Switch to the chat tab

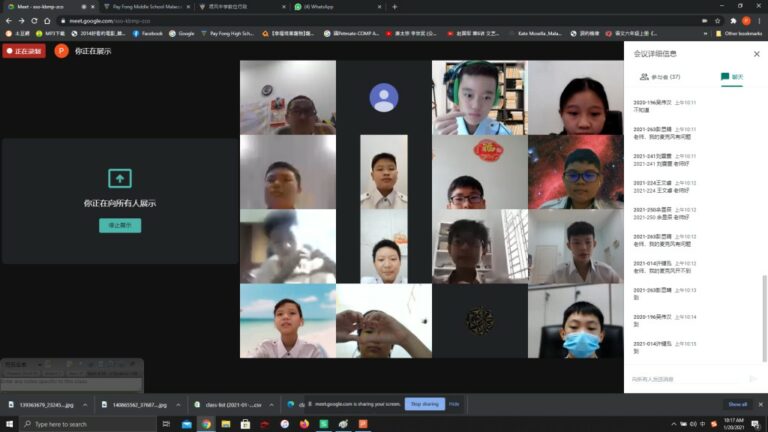(x=732, y=77)
